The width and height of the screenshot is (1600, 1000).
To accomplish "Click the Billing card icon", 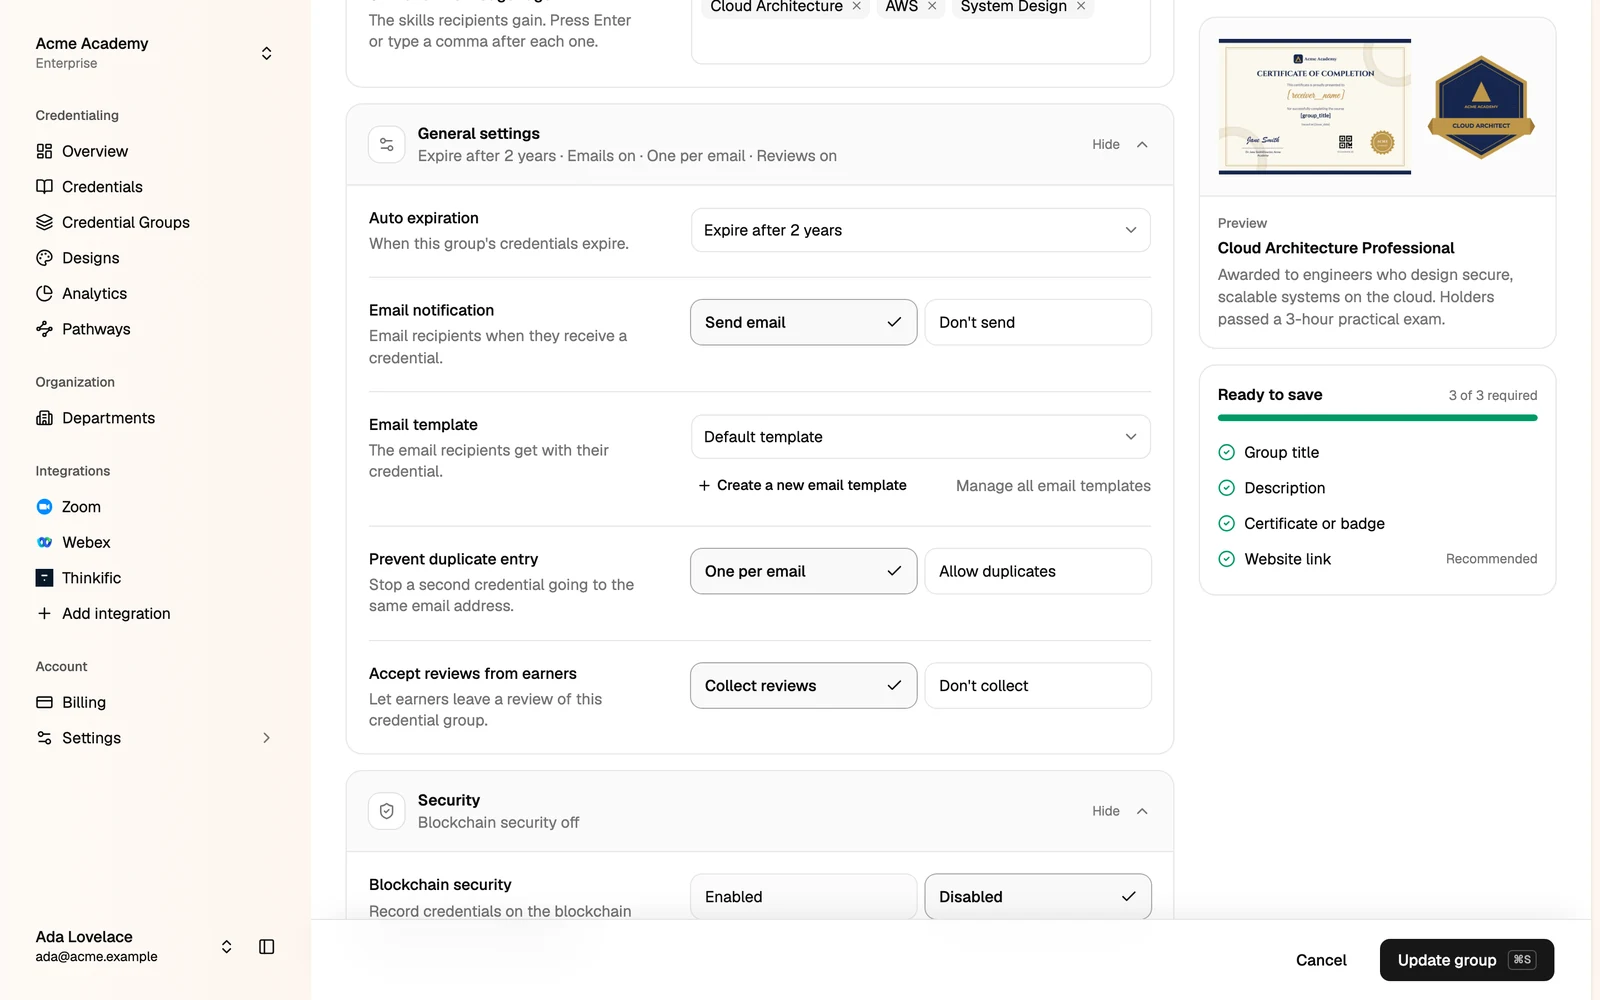I will tap(44, 702).
